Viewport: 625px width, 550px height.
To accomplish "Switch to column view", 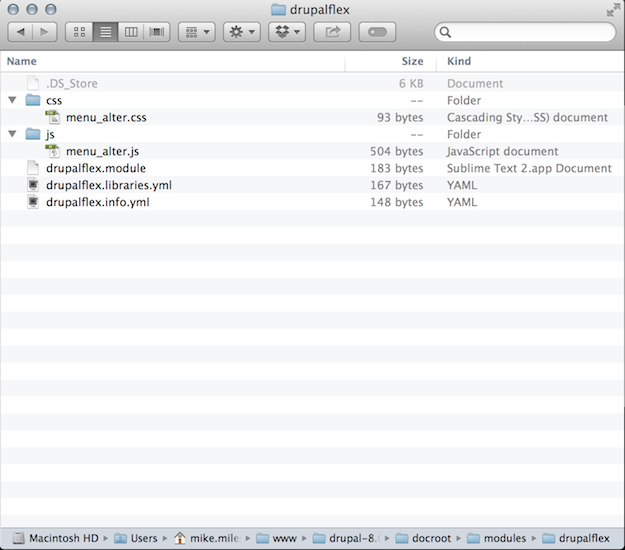I will click(x=131, y=32).
